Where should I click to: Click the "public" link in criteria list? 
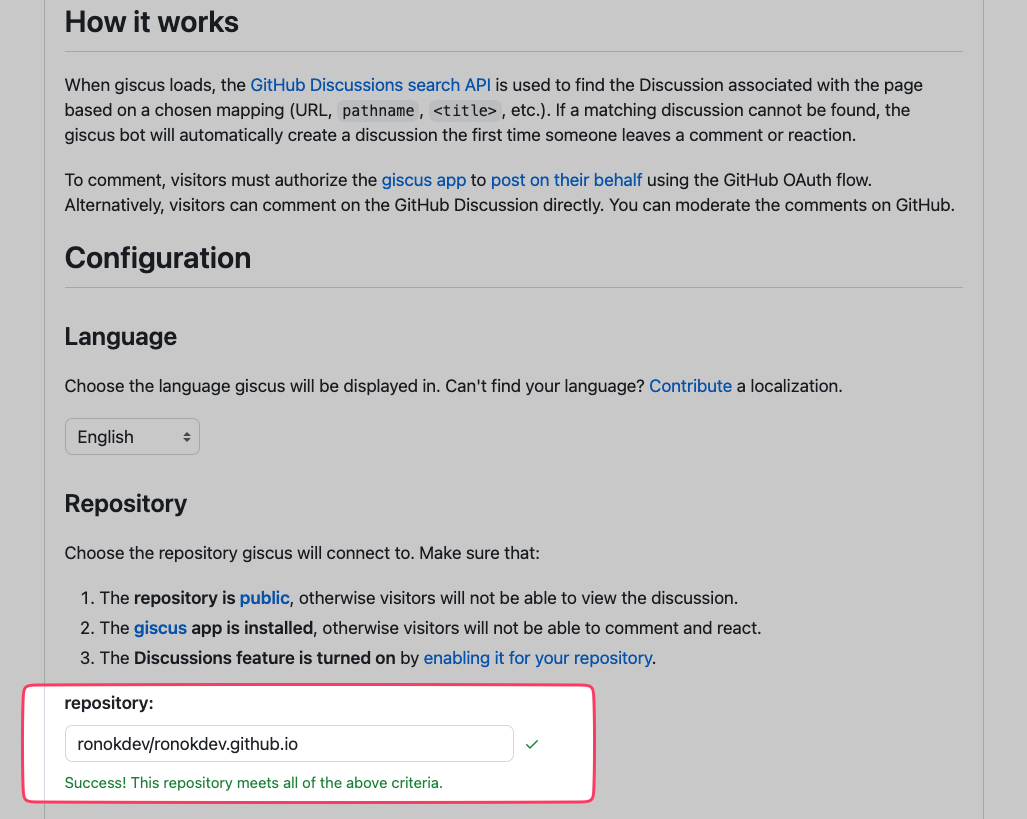point(264,598)
